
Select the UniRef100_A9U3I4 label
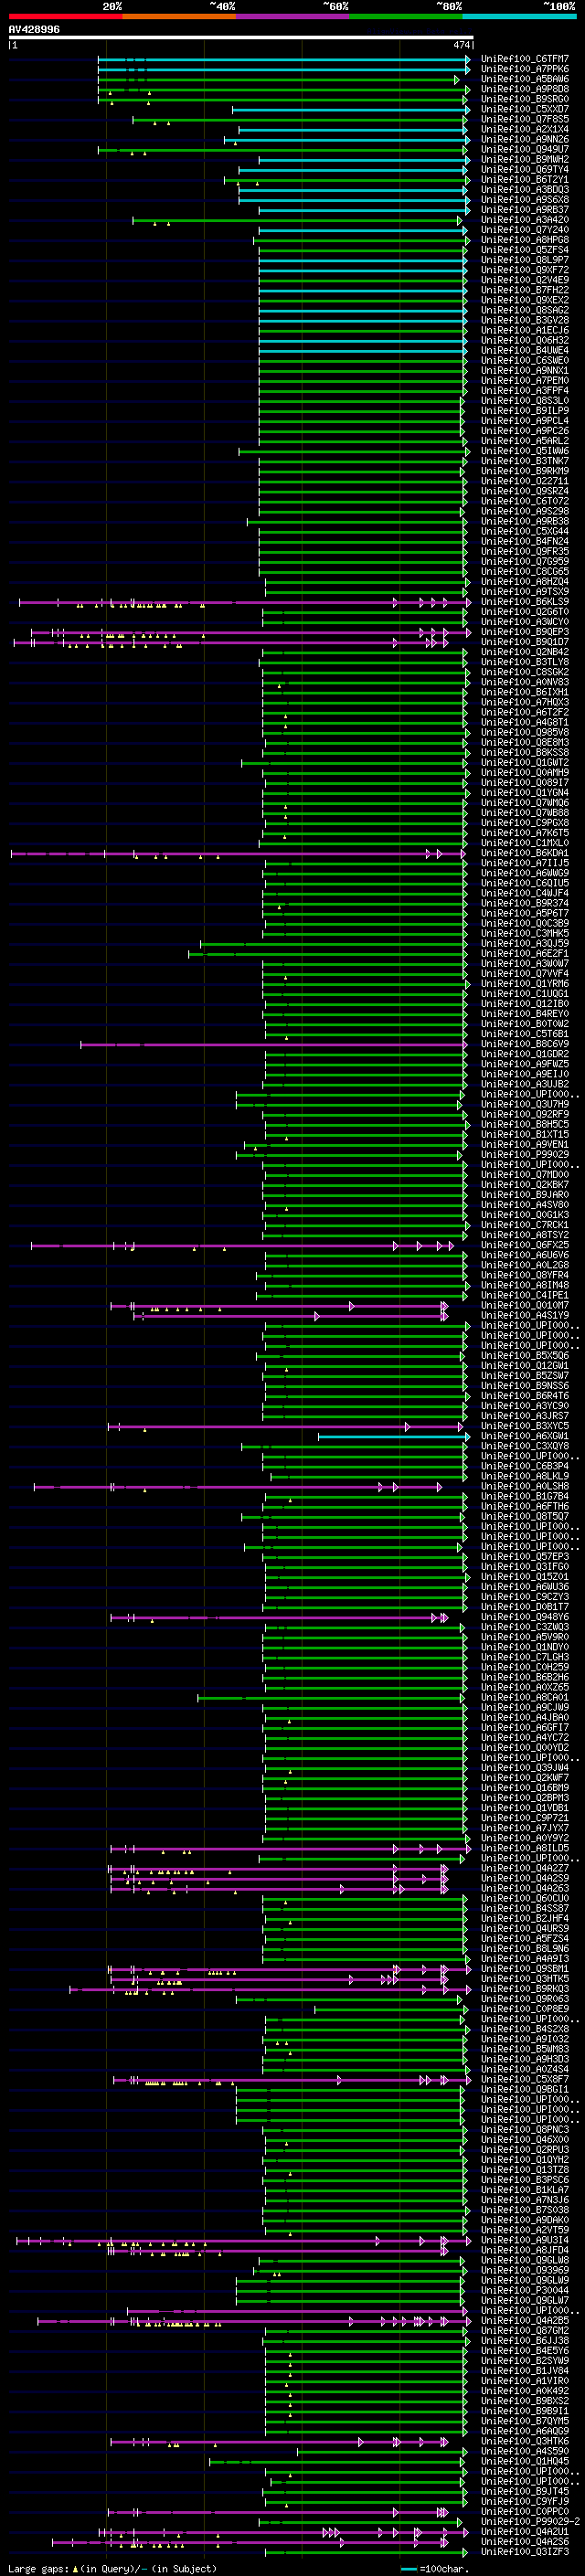pyautogui.click(x=524, y=2240)
